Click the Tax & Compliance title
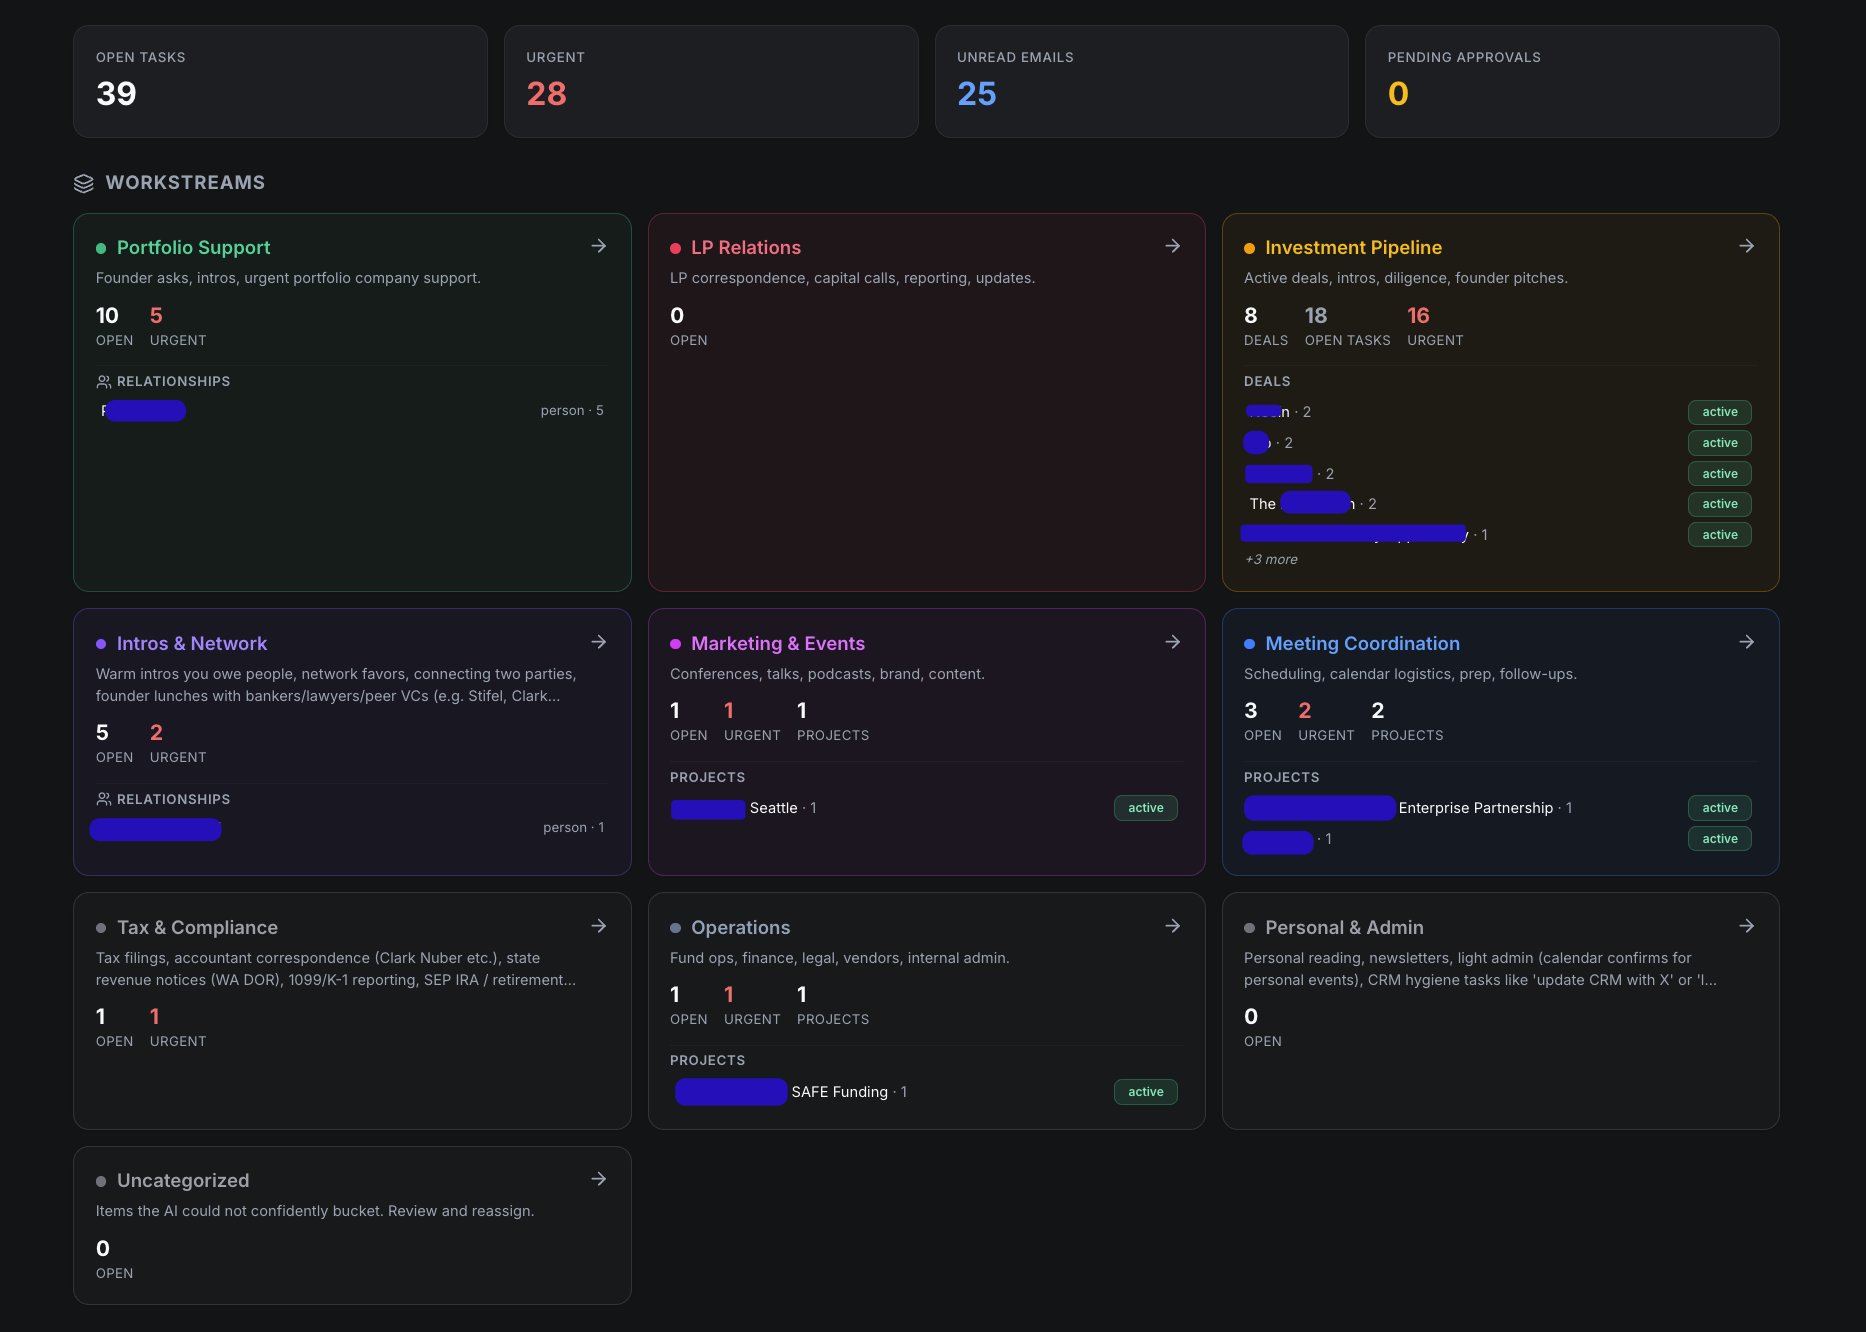This screenshot has height=1332, width=1866. pos(197,927)
